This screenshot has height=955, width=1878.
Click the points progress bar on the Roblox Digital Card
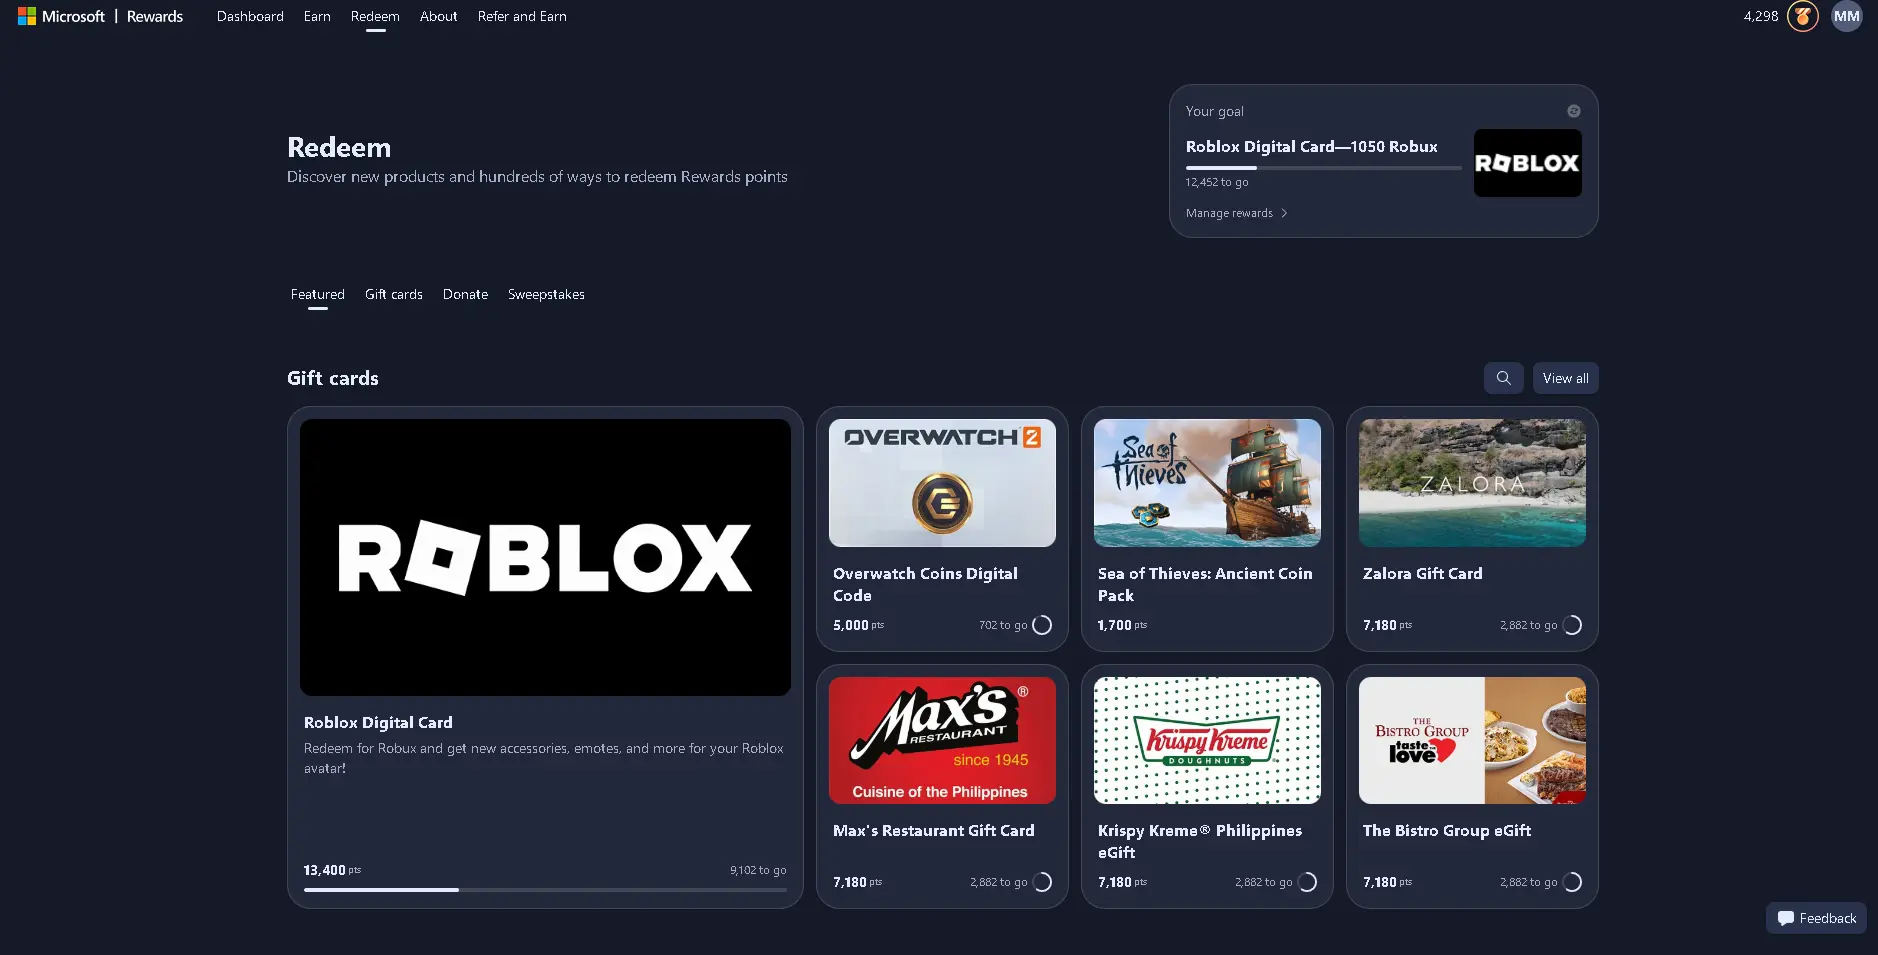pyautogui.click(x=545, y=889)
